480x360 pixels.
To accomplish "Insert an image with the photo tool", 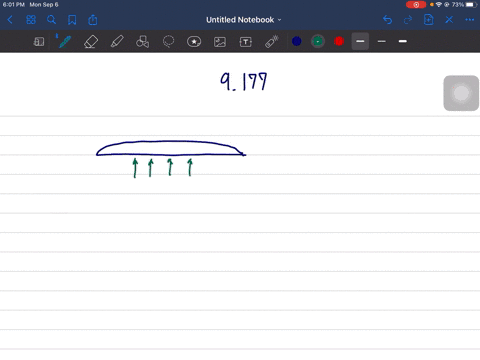I will pyautogui.click(x=220, y=42).
